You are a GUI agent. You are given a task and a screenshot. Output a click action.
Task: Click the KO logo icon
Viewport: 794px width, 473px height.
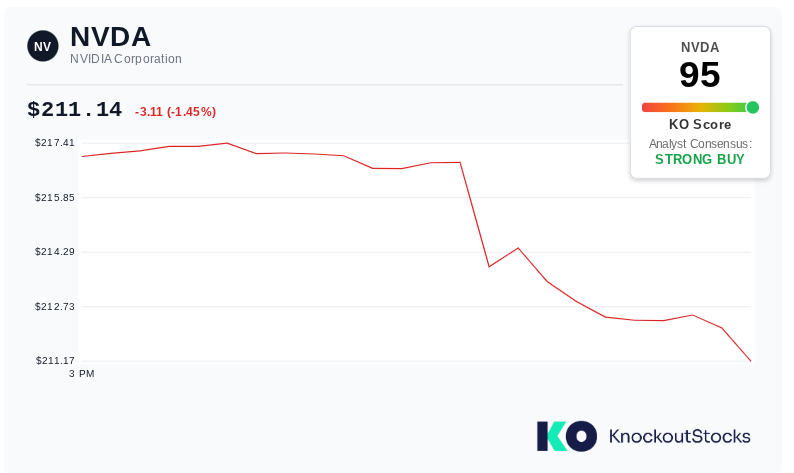click(x=567, y=436)
